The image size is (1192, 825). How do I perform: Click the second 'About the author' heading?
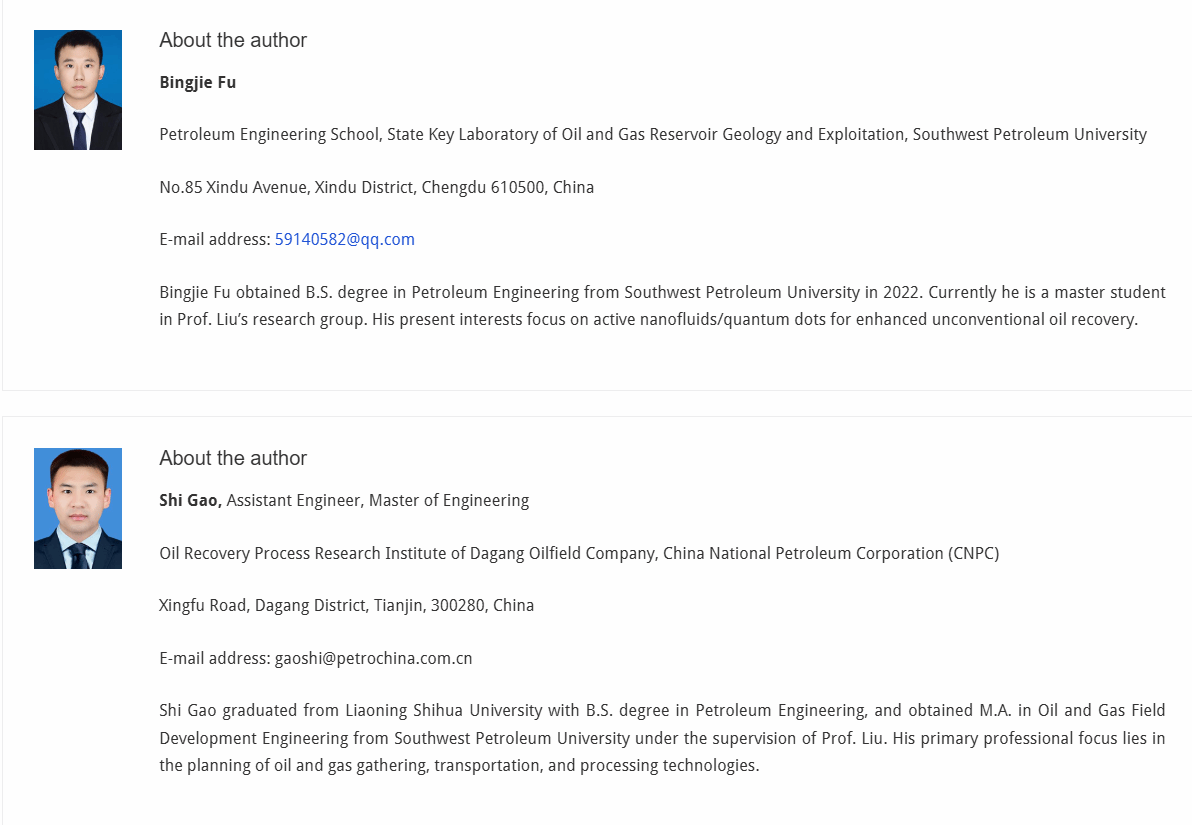(233, 459)
